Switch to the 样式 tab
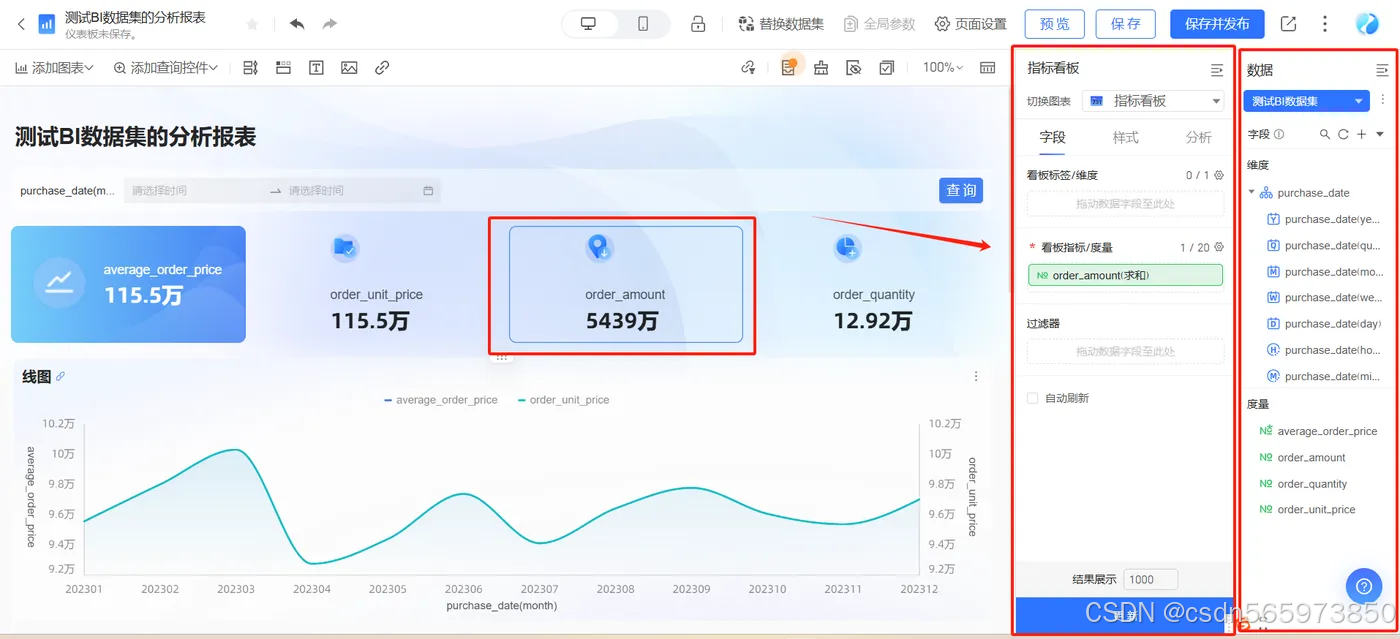The image size is (1400, 639). pyautogui.click(x=1125, y=137)
